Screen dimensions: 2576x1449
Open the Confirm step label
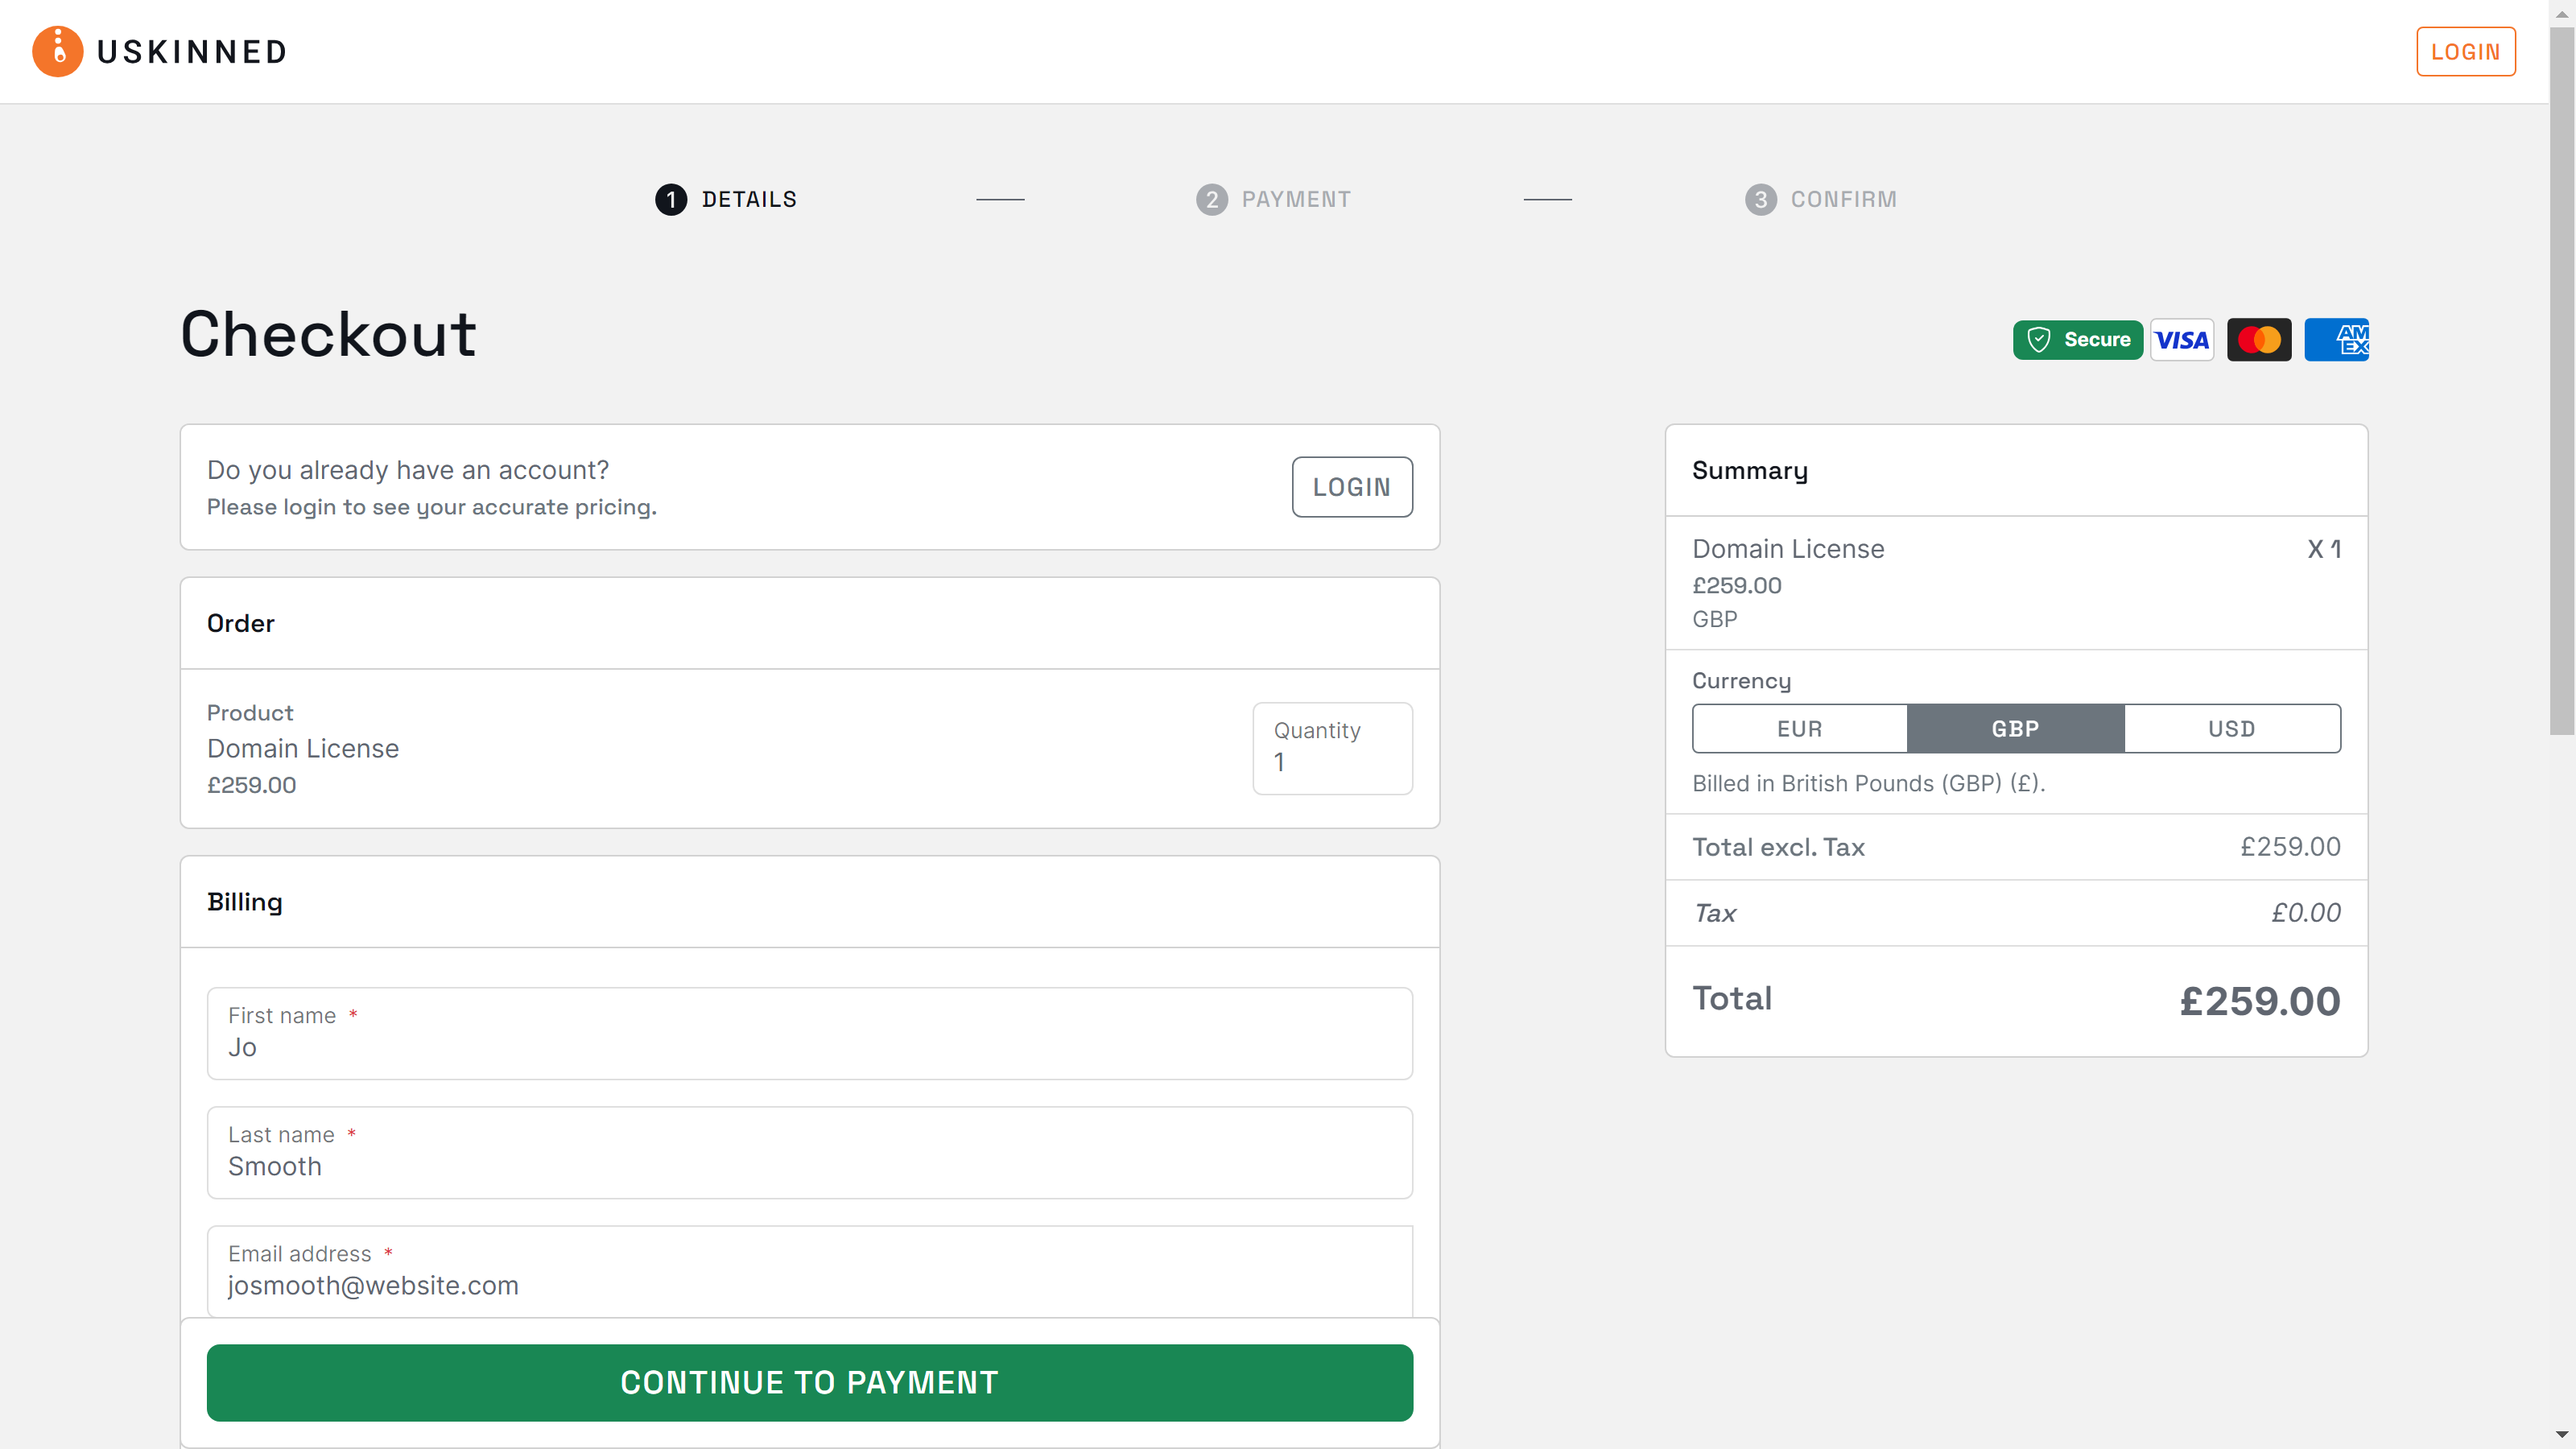point(1843,199)
